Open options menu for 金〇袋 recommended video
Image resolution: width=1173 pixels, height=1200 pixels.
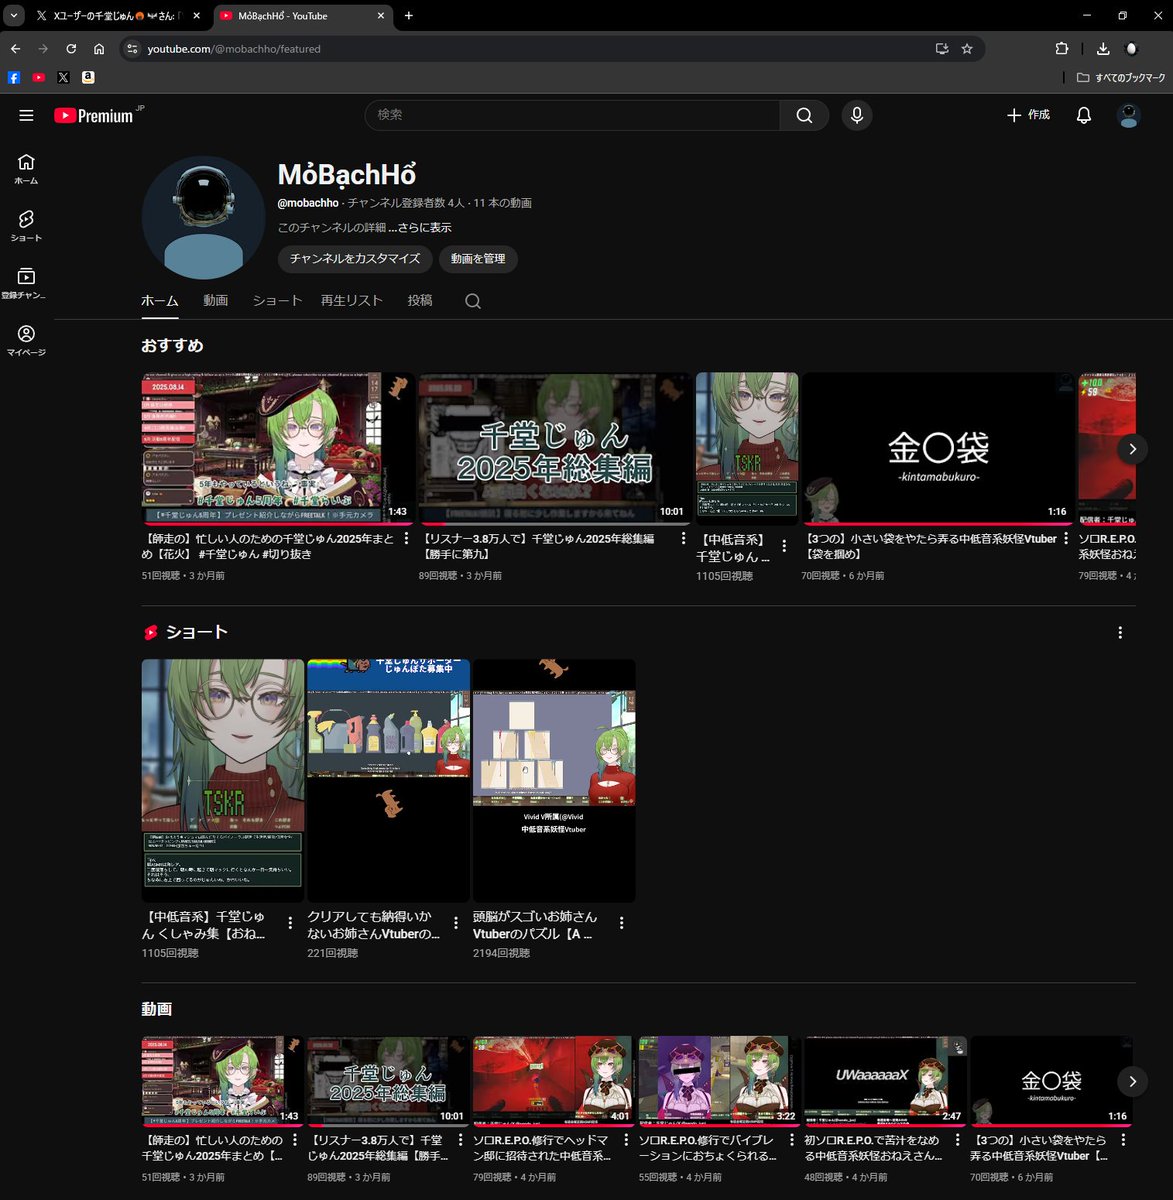1066,538
